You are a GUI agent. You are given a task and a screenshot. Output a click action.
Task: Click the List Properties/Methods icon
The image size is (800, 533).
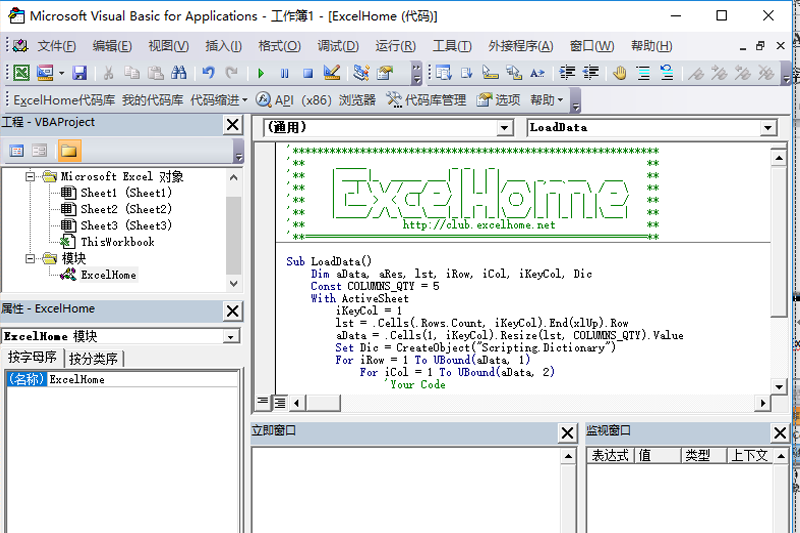(x=443, y=73)
